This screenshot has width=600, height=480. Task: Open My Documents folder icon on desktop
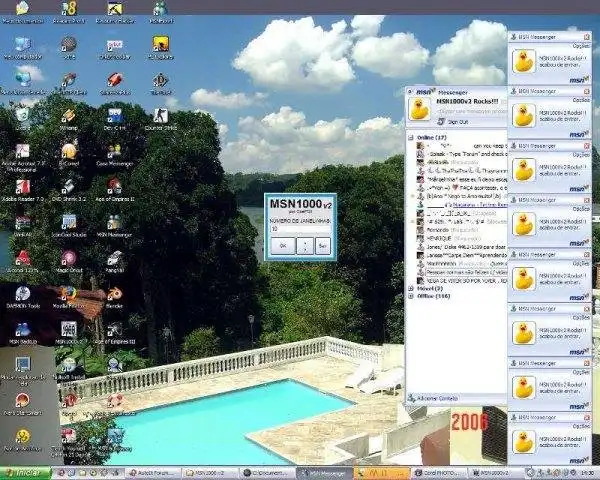pos(23,11)
